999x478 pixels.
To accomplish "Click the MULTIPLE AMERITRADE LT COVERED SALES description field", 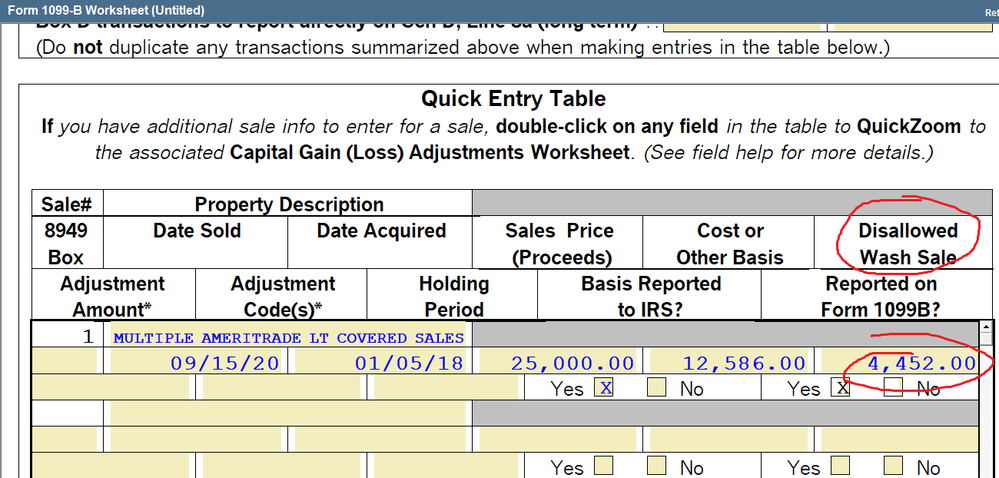I will pos(288,337).
